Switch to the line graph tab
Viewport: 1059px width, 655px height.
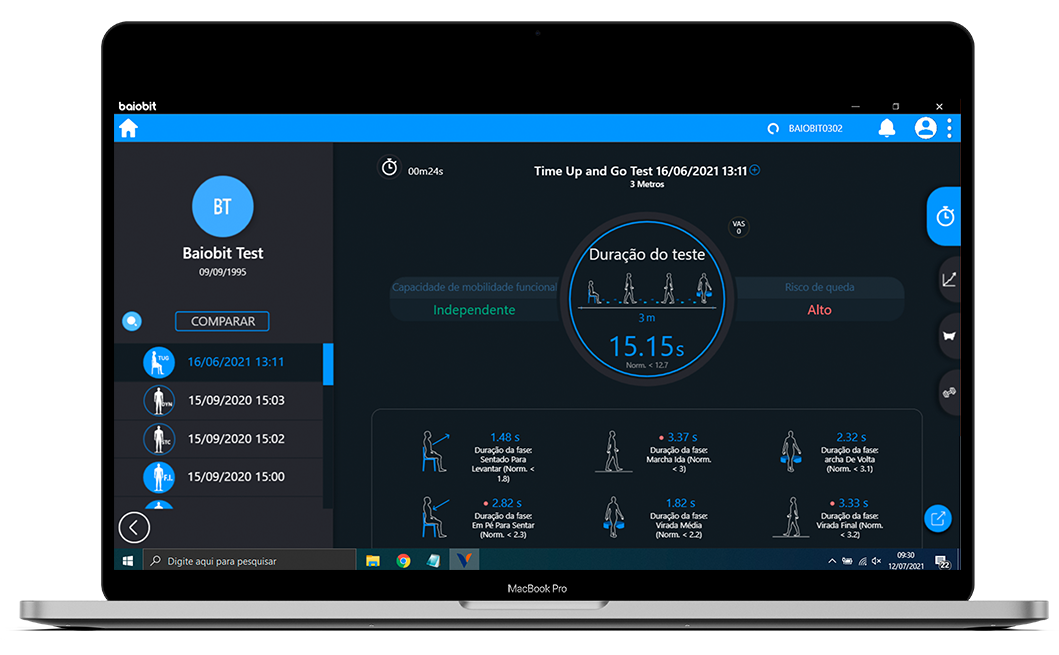coord(950,279)
